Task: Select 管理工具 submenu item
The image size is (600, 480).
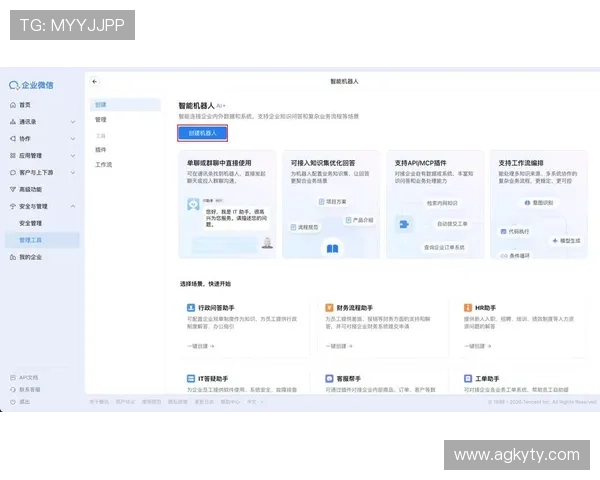Action: coord(42,240)
